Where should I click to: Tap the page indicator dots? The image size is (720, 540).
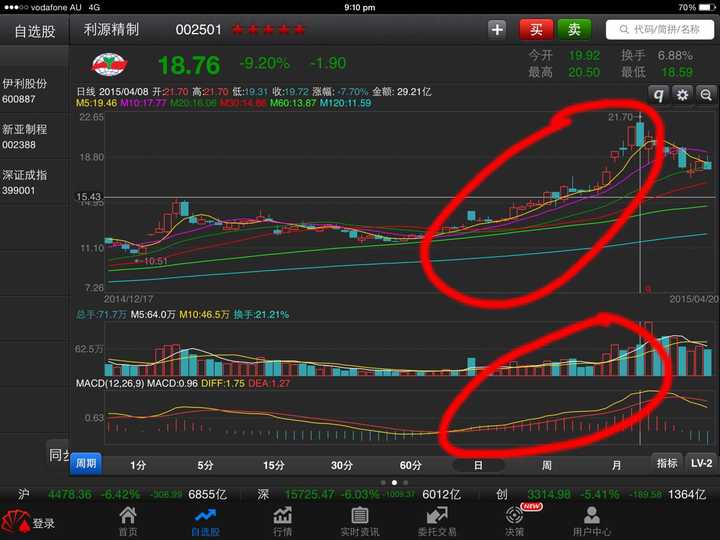(394, 483)
